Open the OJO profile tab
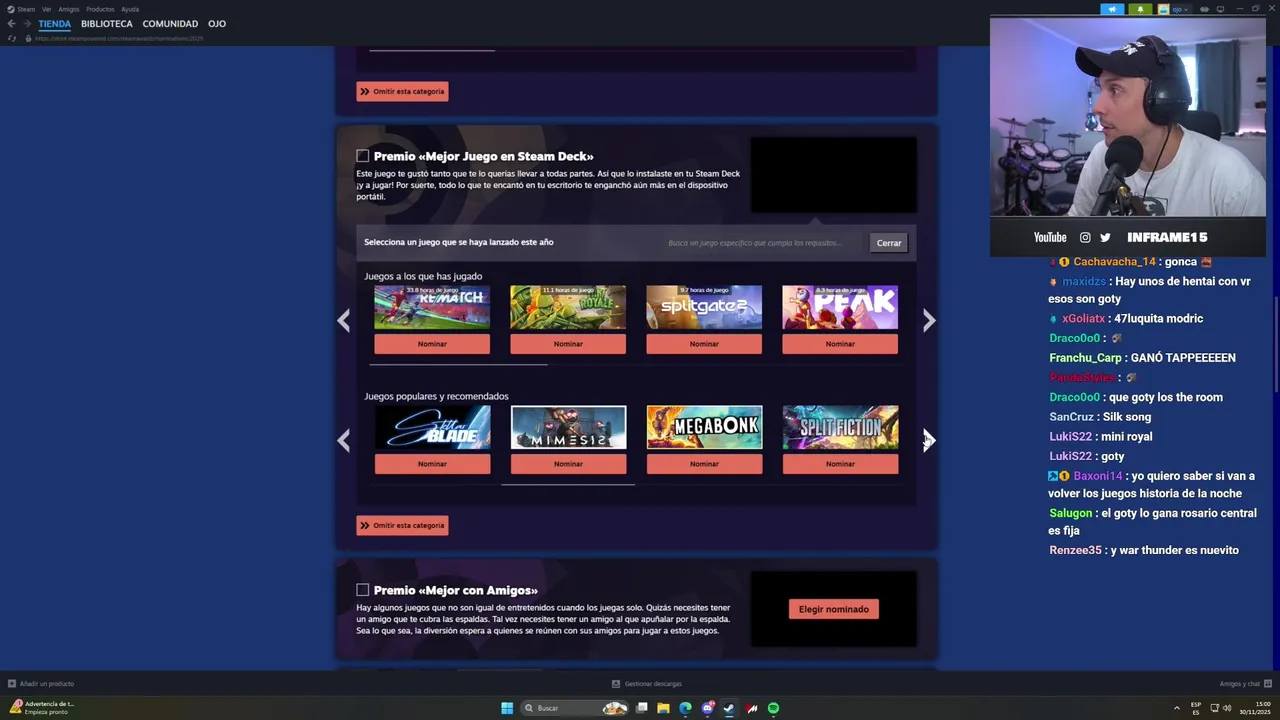 [x=217, y=24]
